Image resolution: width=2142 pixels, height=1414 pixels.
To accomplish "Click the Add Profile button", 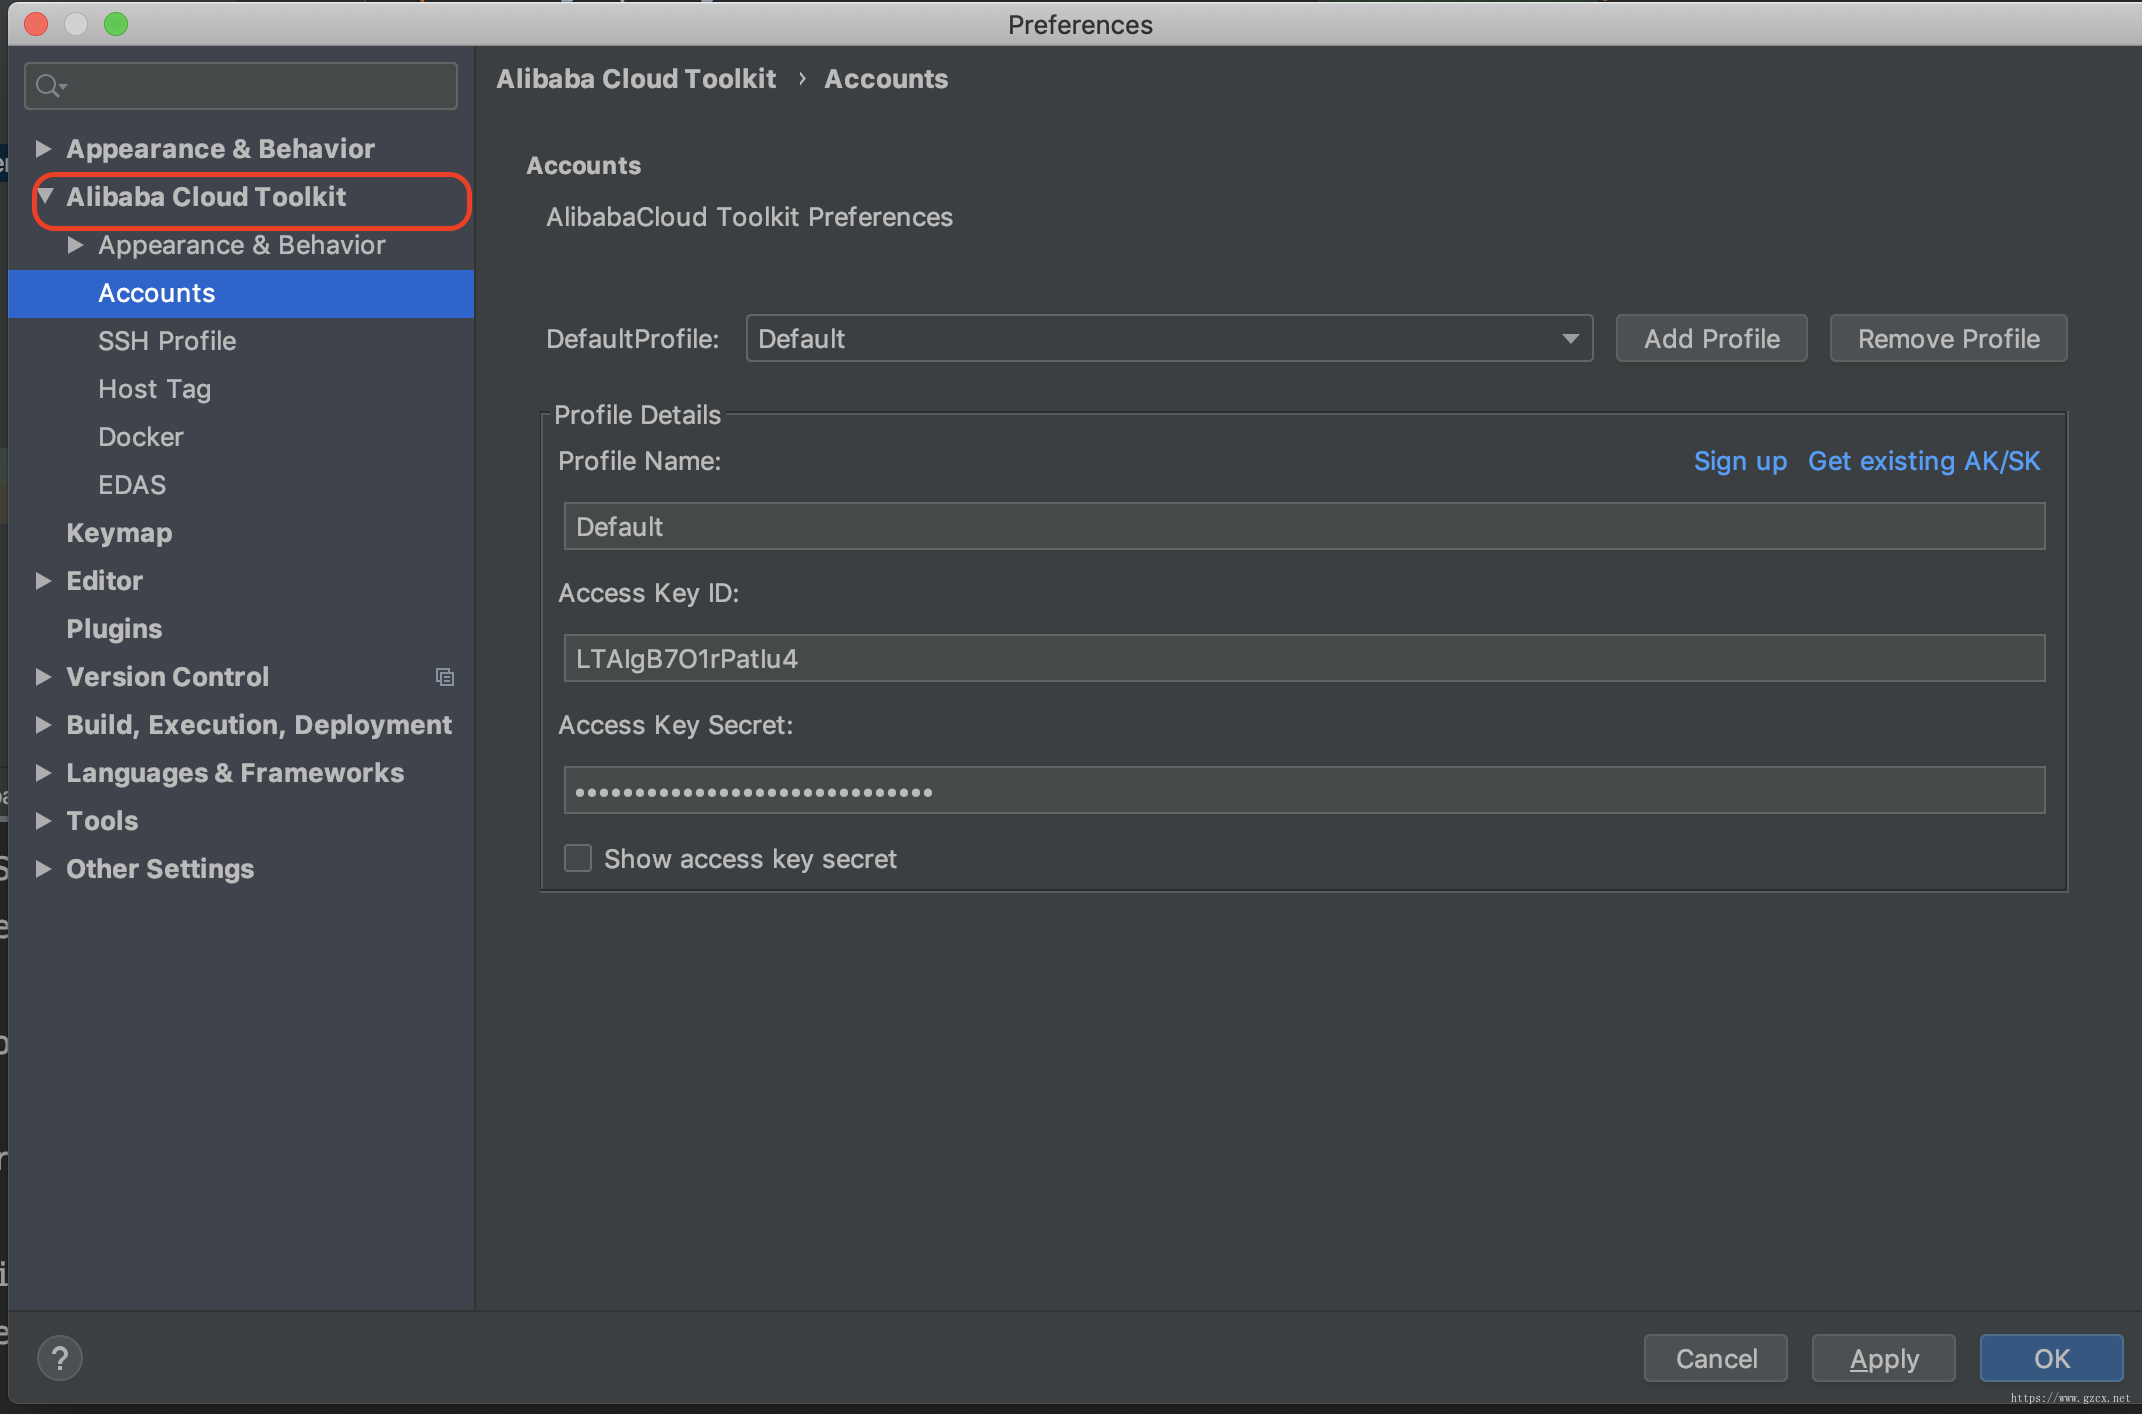I will (x=1711, y=339).
